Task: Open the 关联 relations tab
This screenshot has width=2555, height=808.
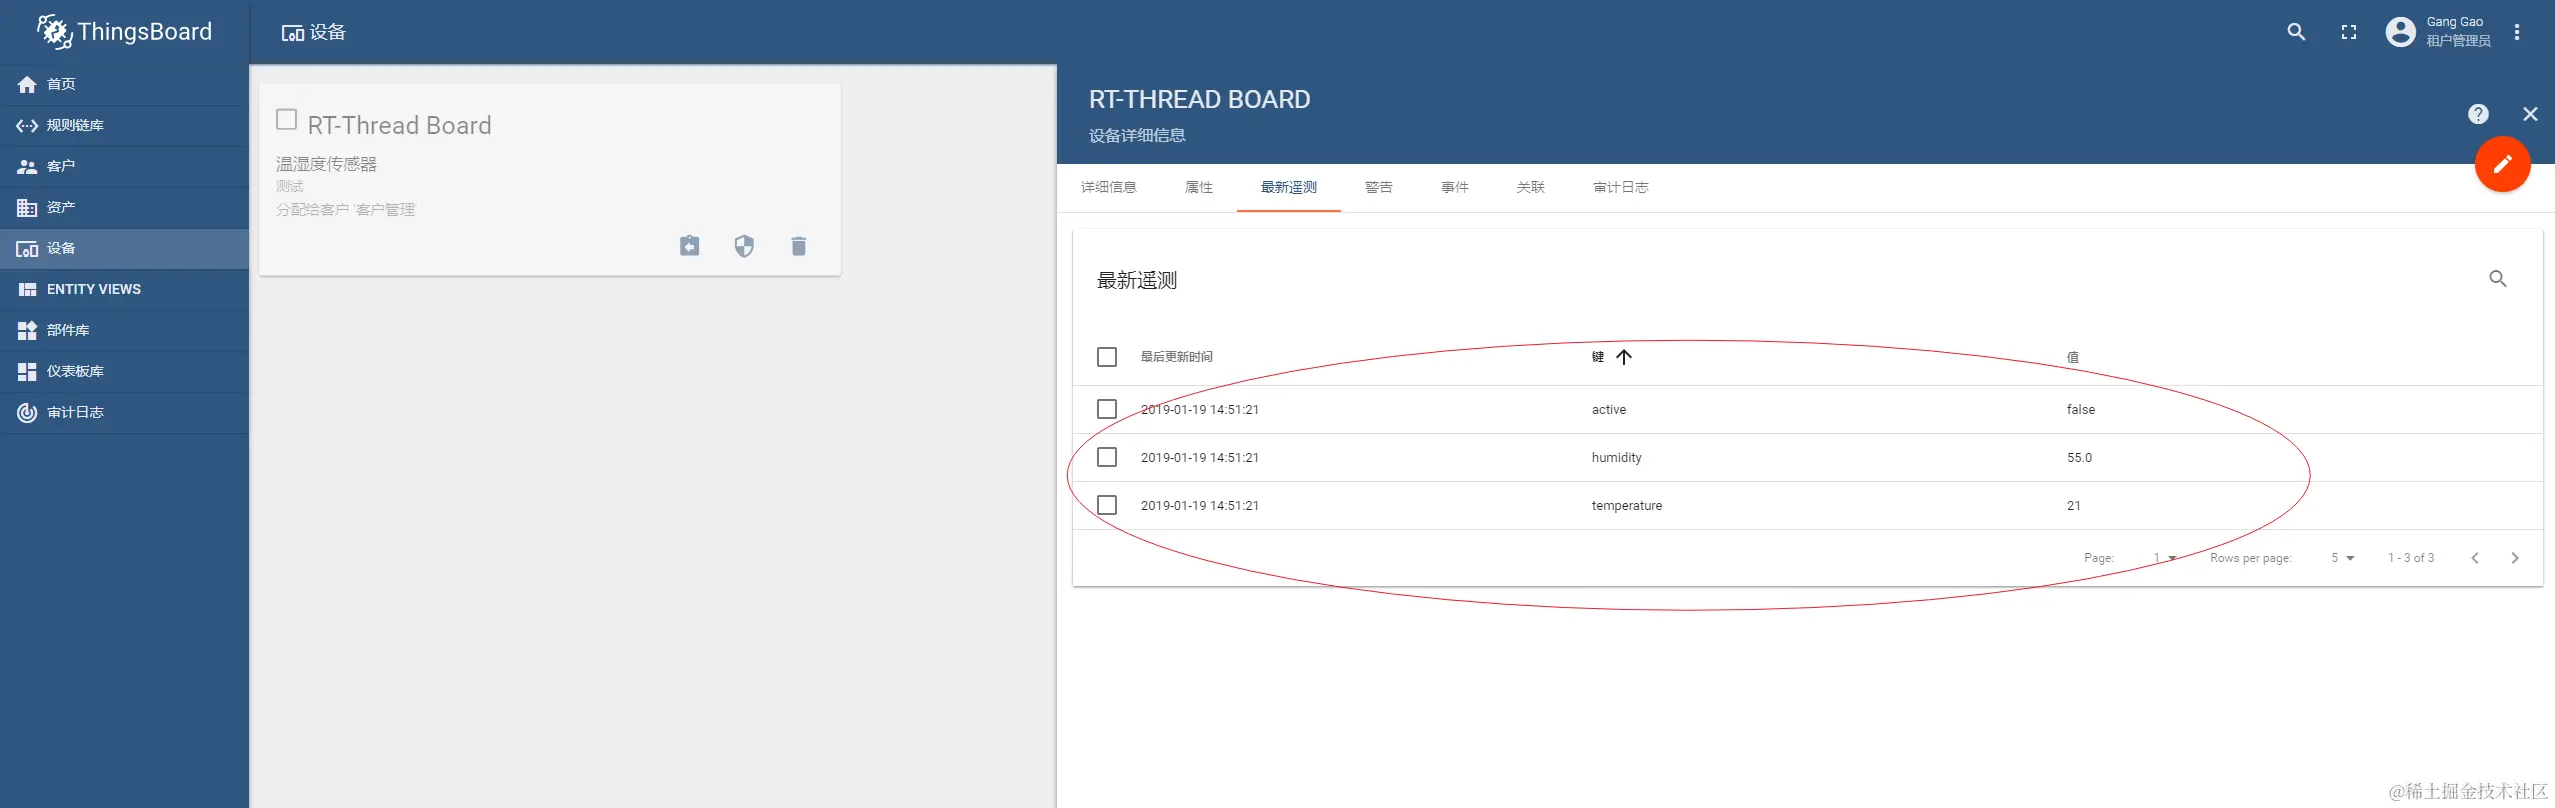Action: pos(1531,187)
